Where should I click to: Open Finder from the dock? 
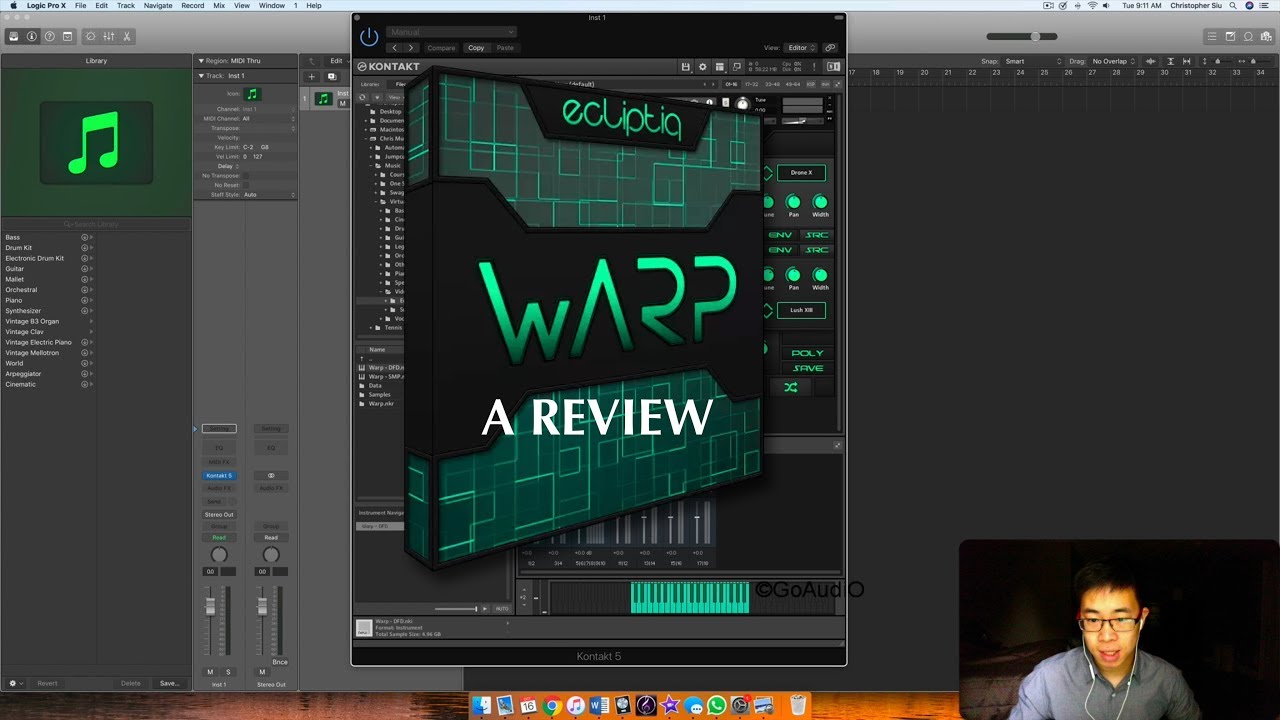click(x=481, y=706)
